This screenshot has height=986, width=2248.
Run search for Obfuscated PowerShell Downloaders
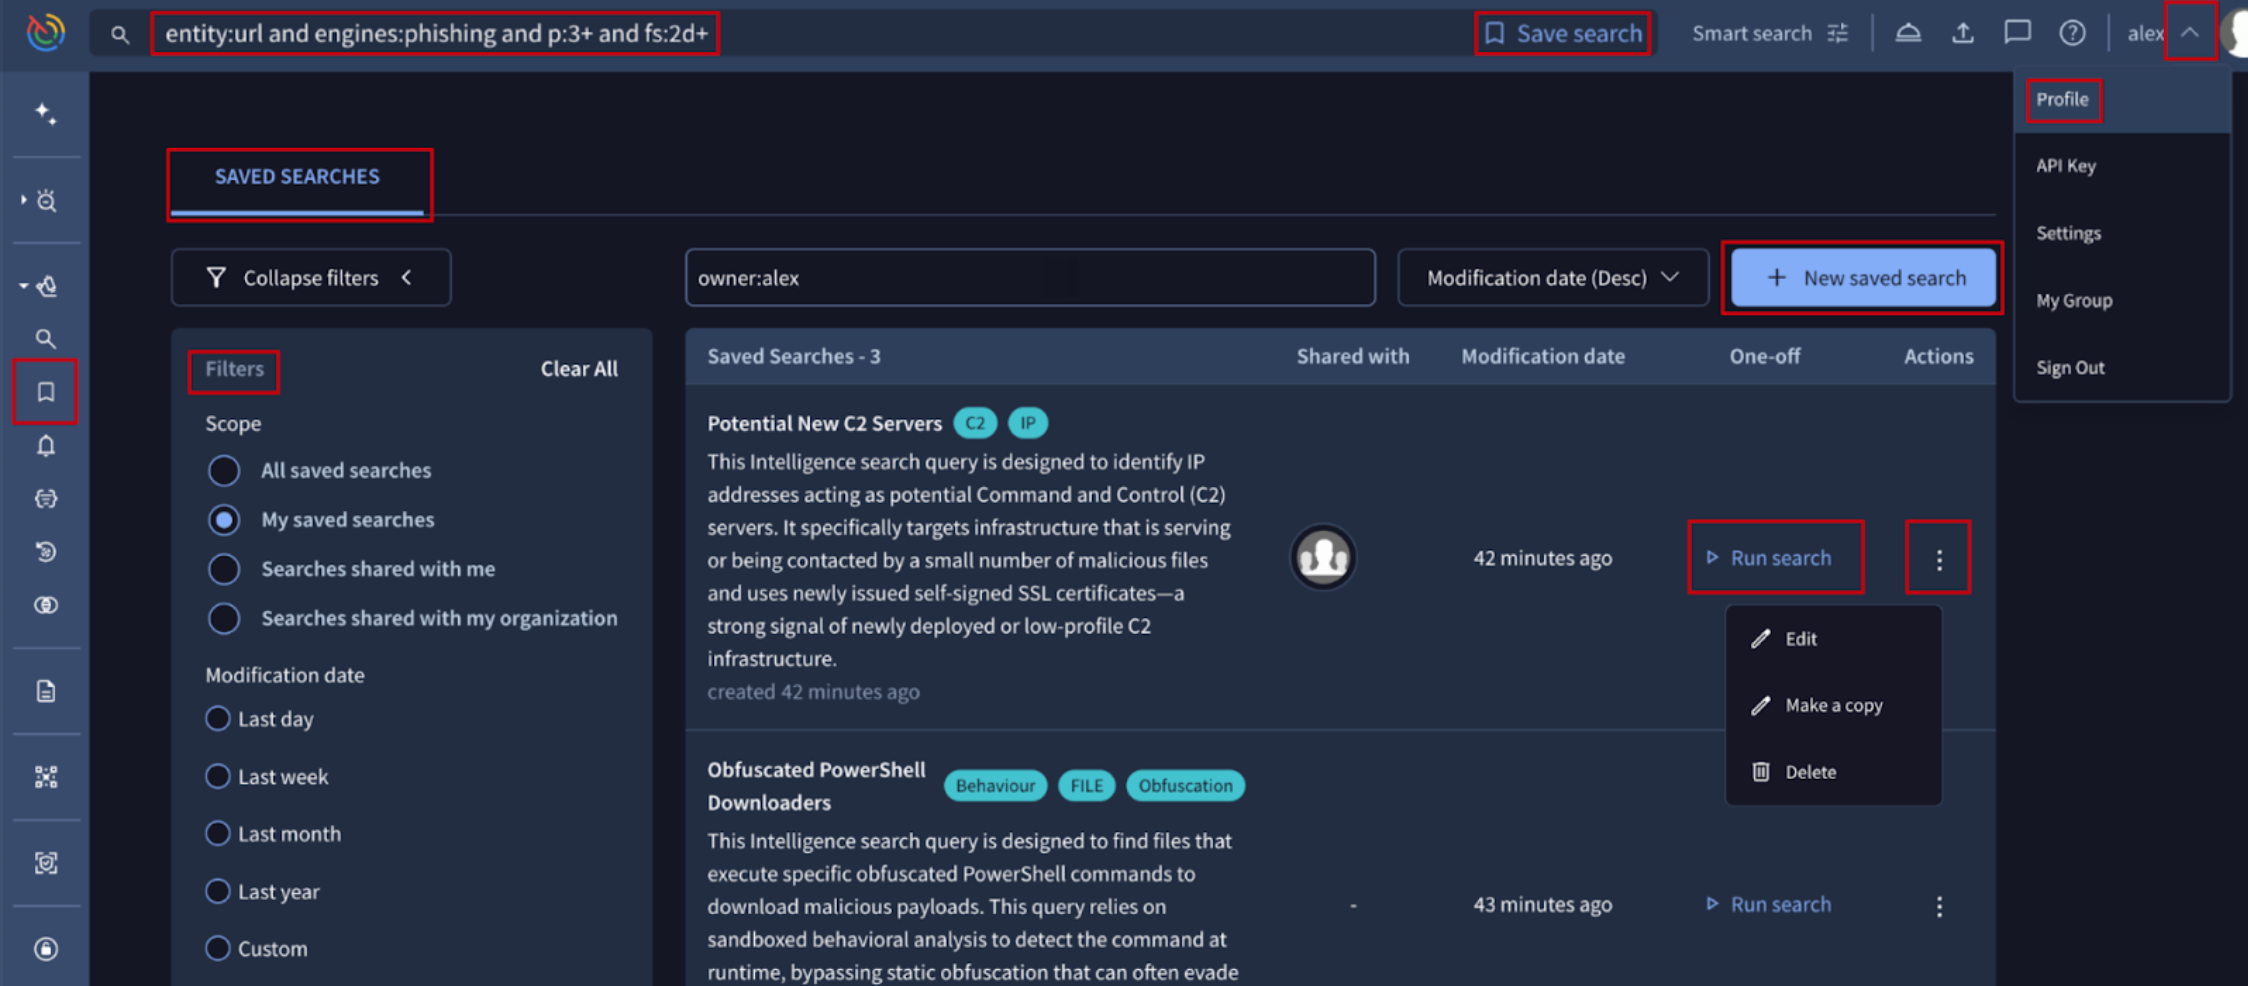[1768, 905]
